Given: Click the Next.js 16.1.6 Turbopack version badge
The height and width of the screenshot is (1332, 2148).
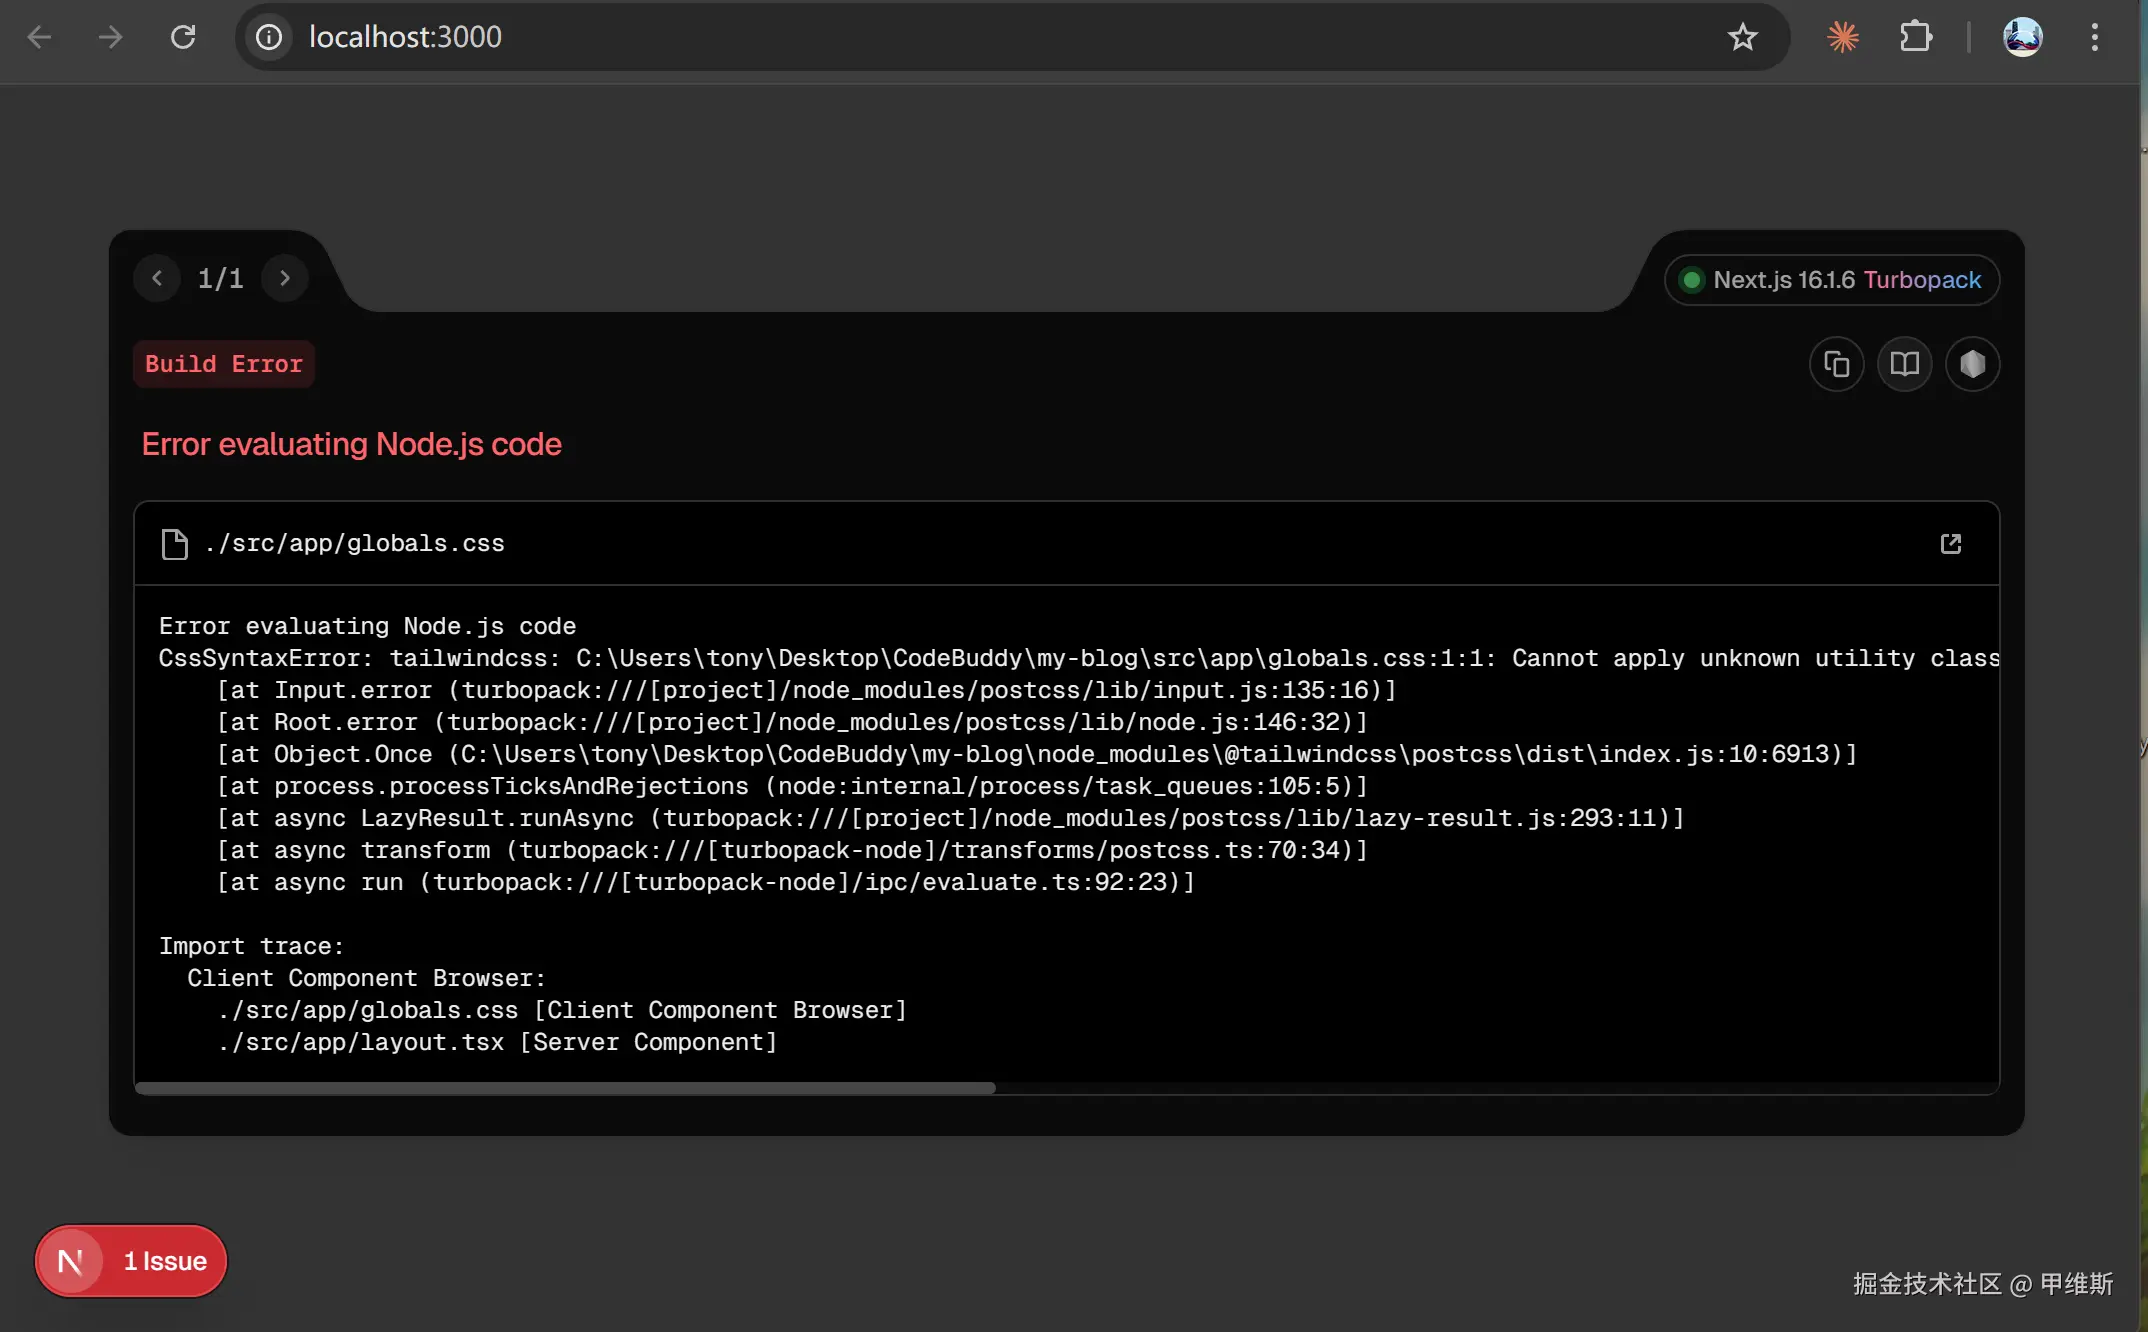Looking at the screenshot, I should pyautogui.click(x=1832, y=280).
